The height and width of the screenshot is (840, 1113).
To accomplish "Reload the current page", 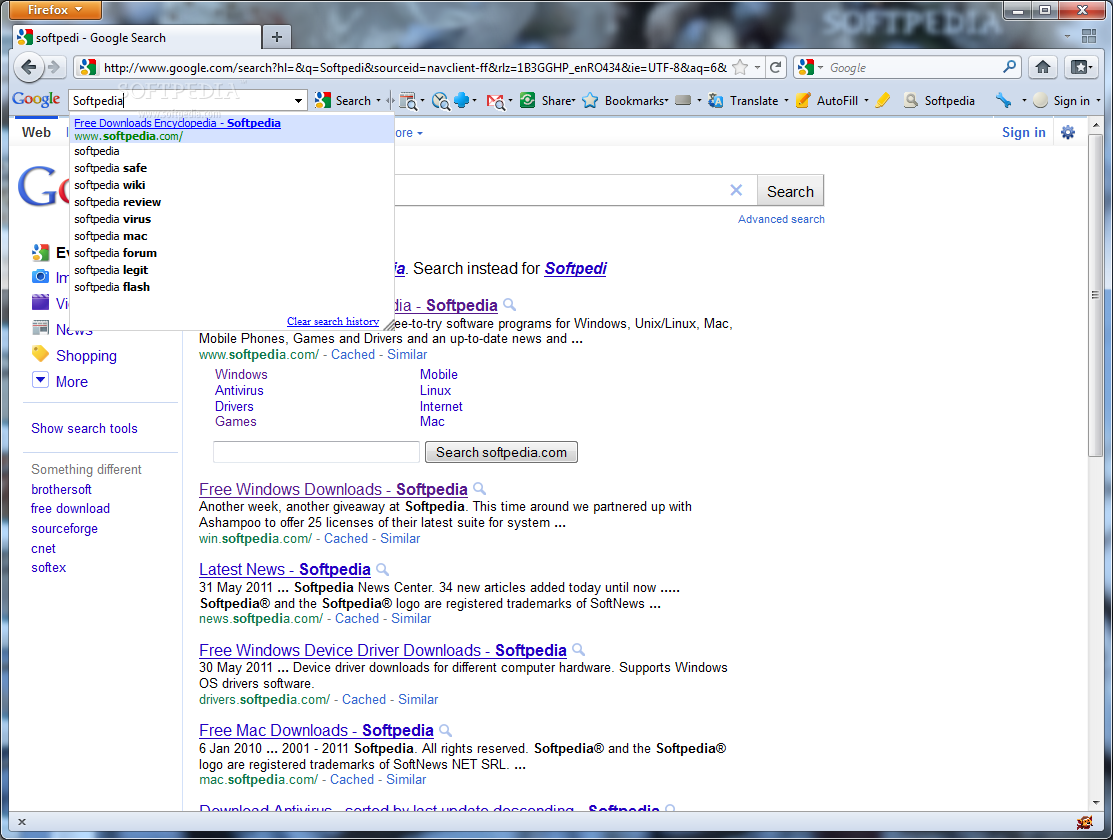I will [775, 67].
